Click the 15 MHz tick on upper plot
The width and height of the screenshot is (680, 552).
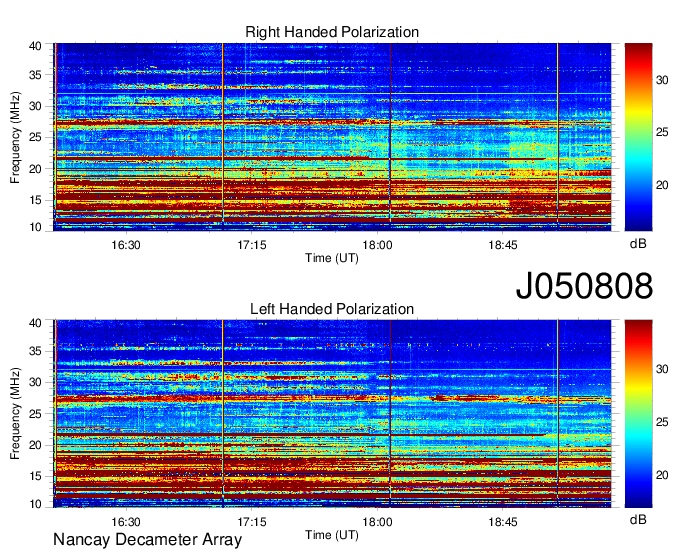tap(36, 200)
